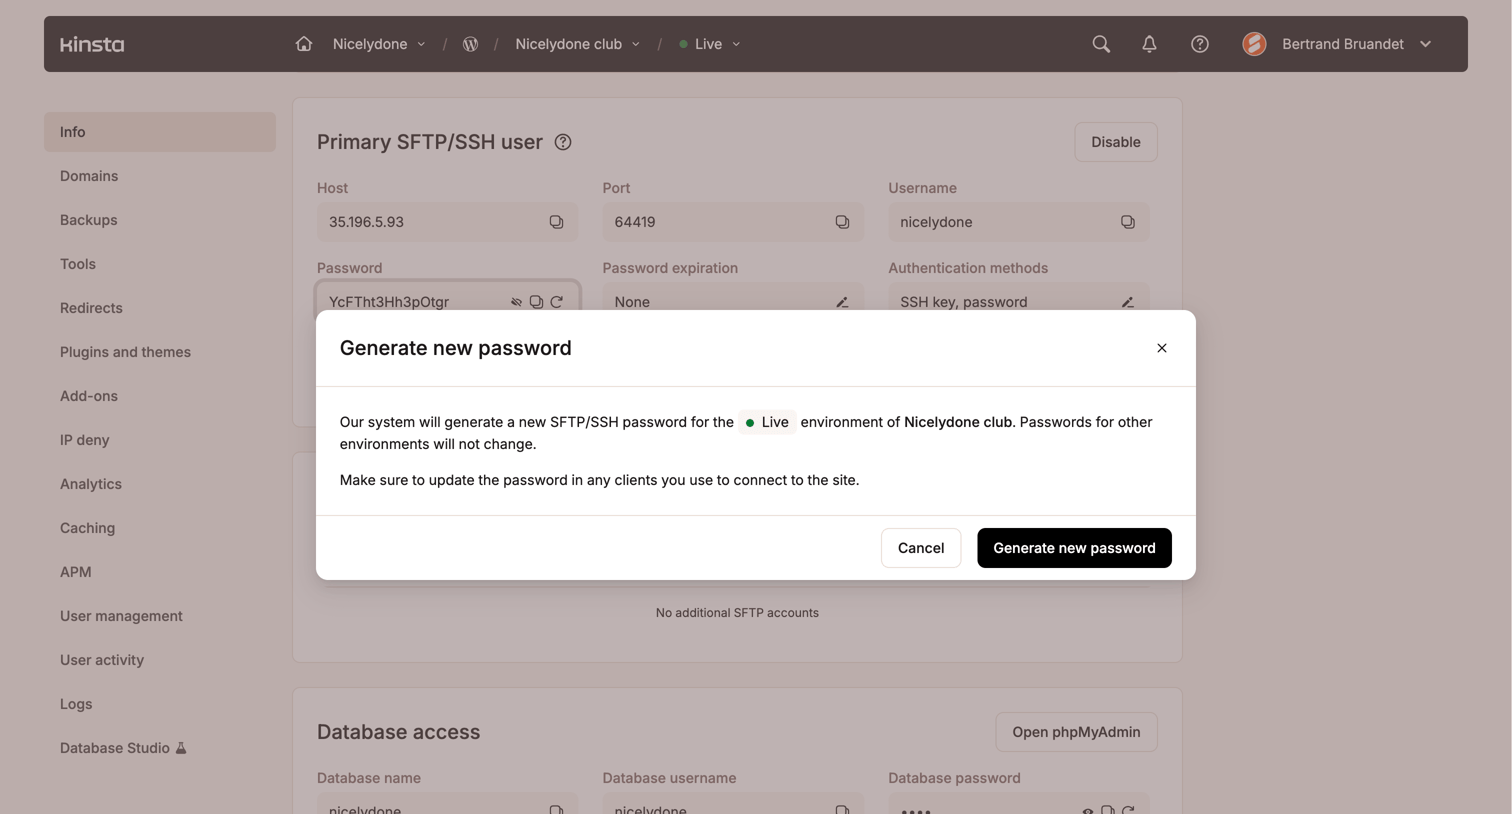Copy the SFTP password
The height and width of the screenshot is (814, 1512).
[536, 302]
